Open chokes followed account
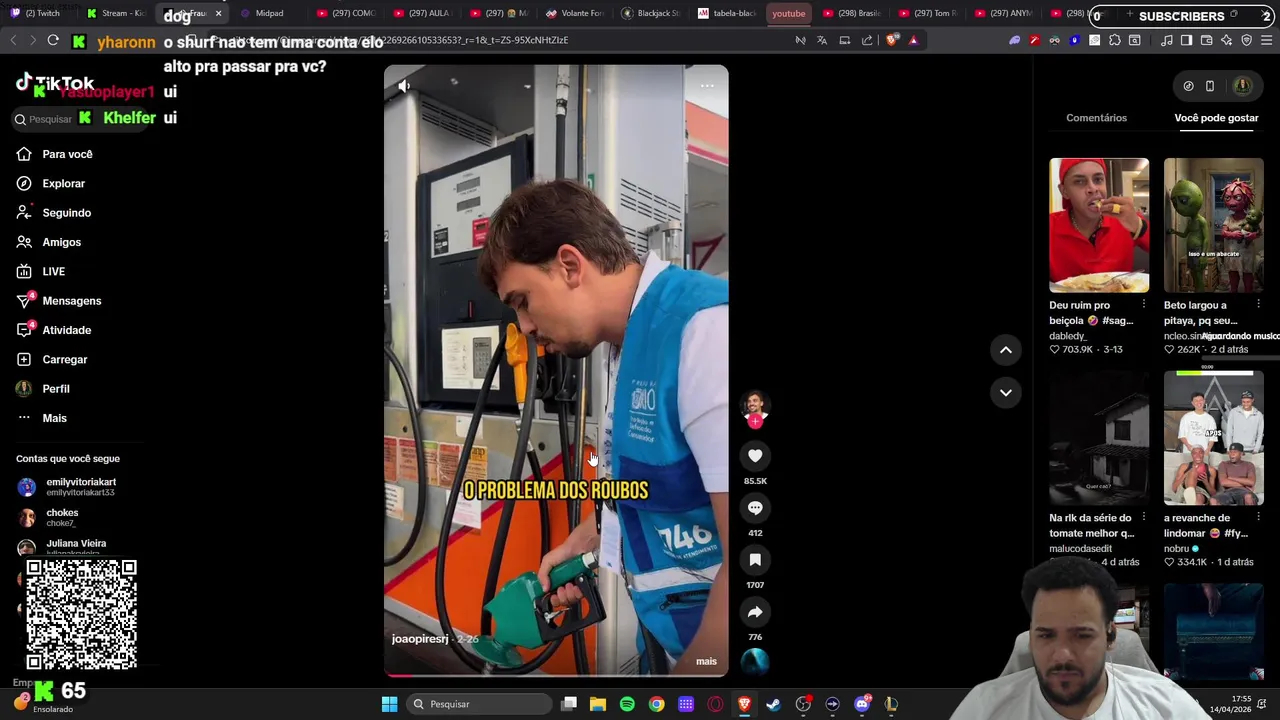The height and width of the screenshot is (720, 1280). 60,517
